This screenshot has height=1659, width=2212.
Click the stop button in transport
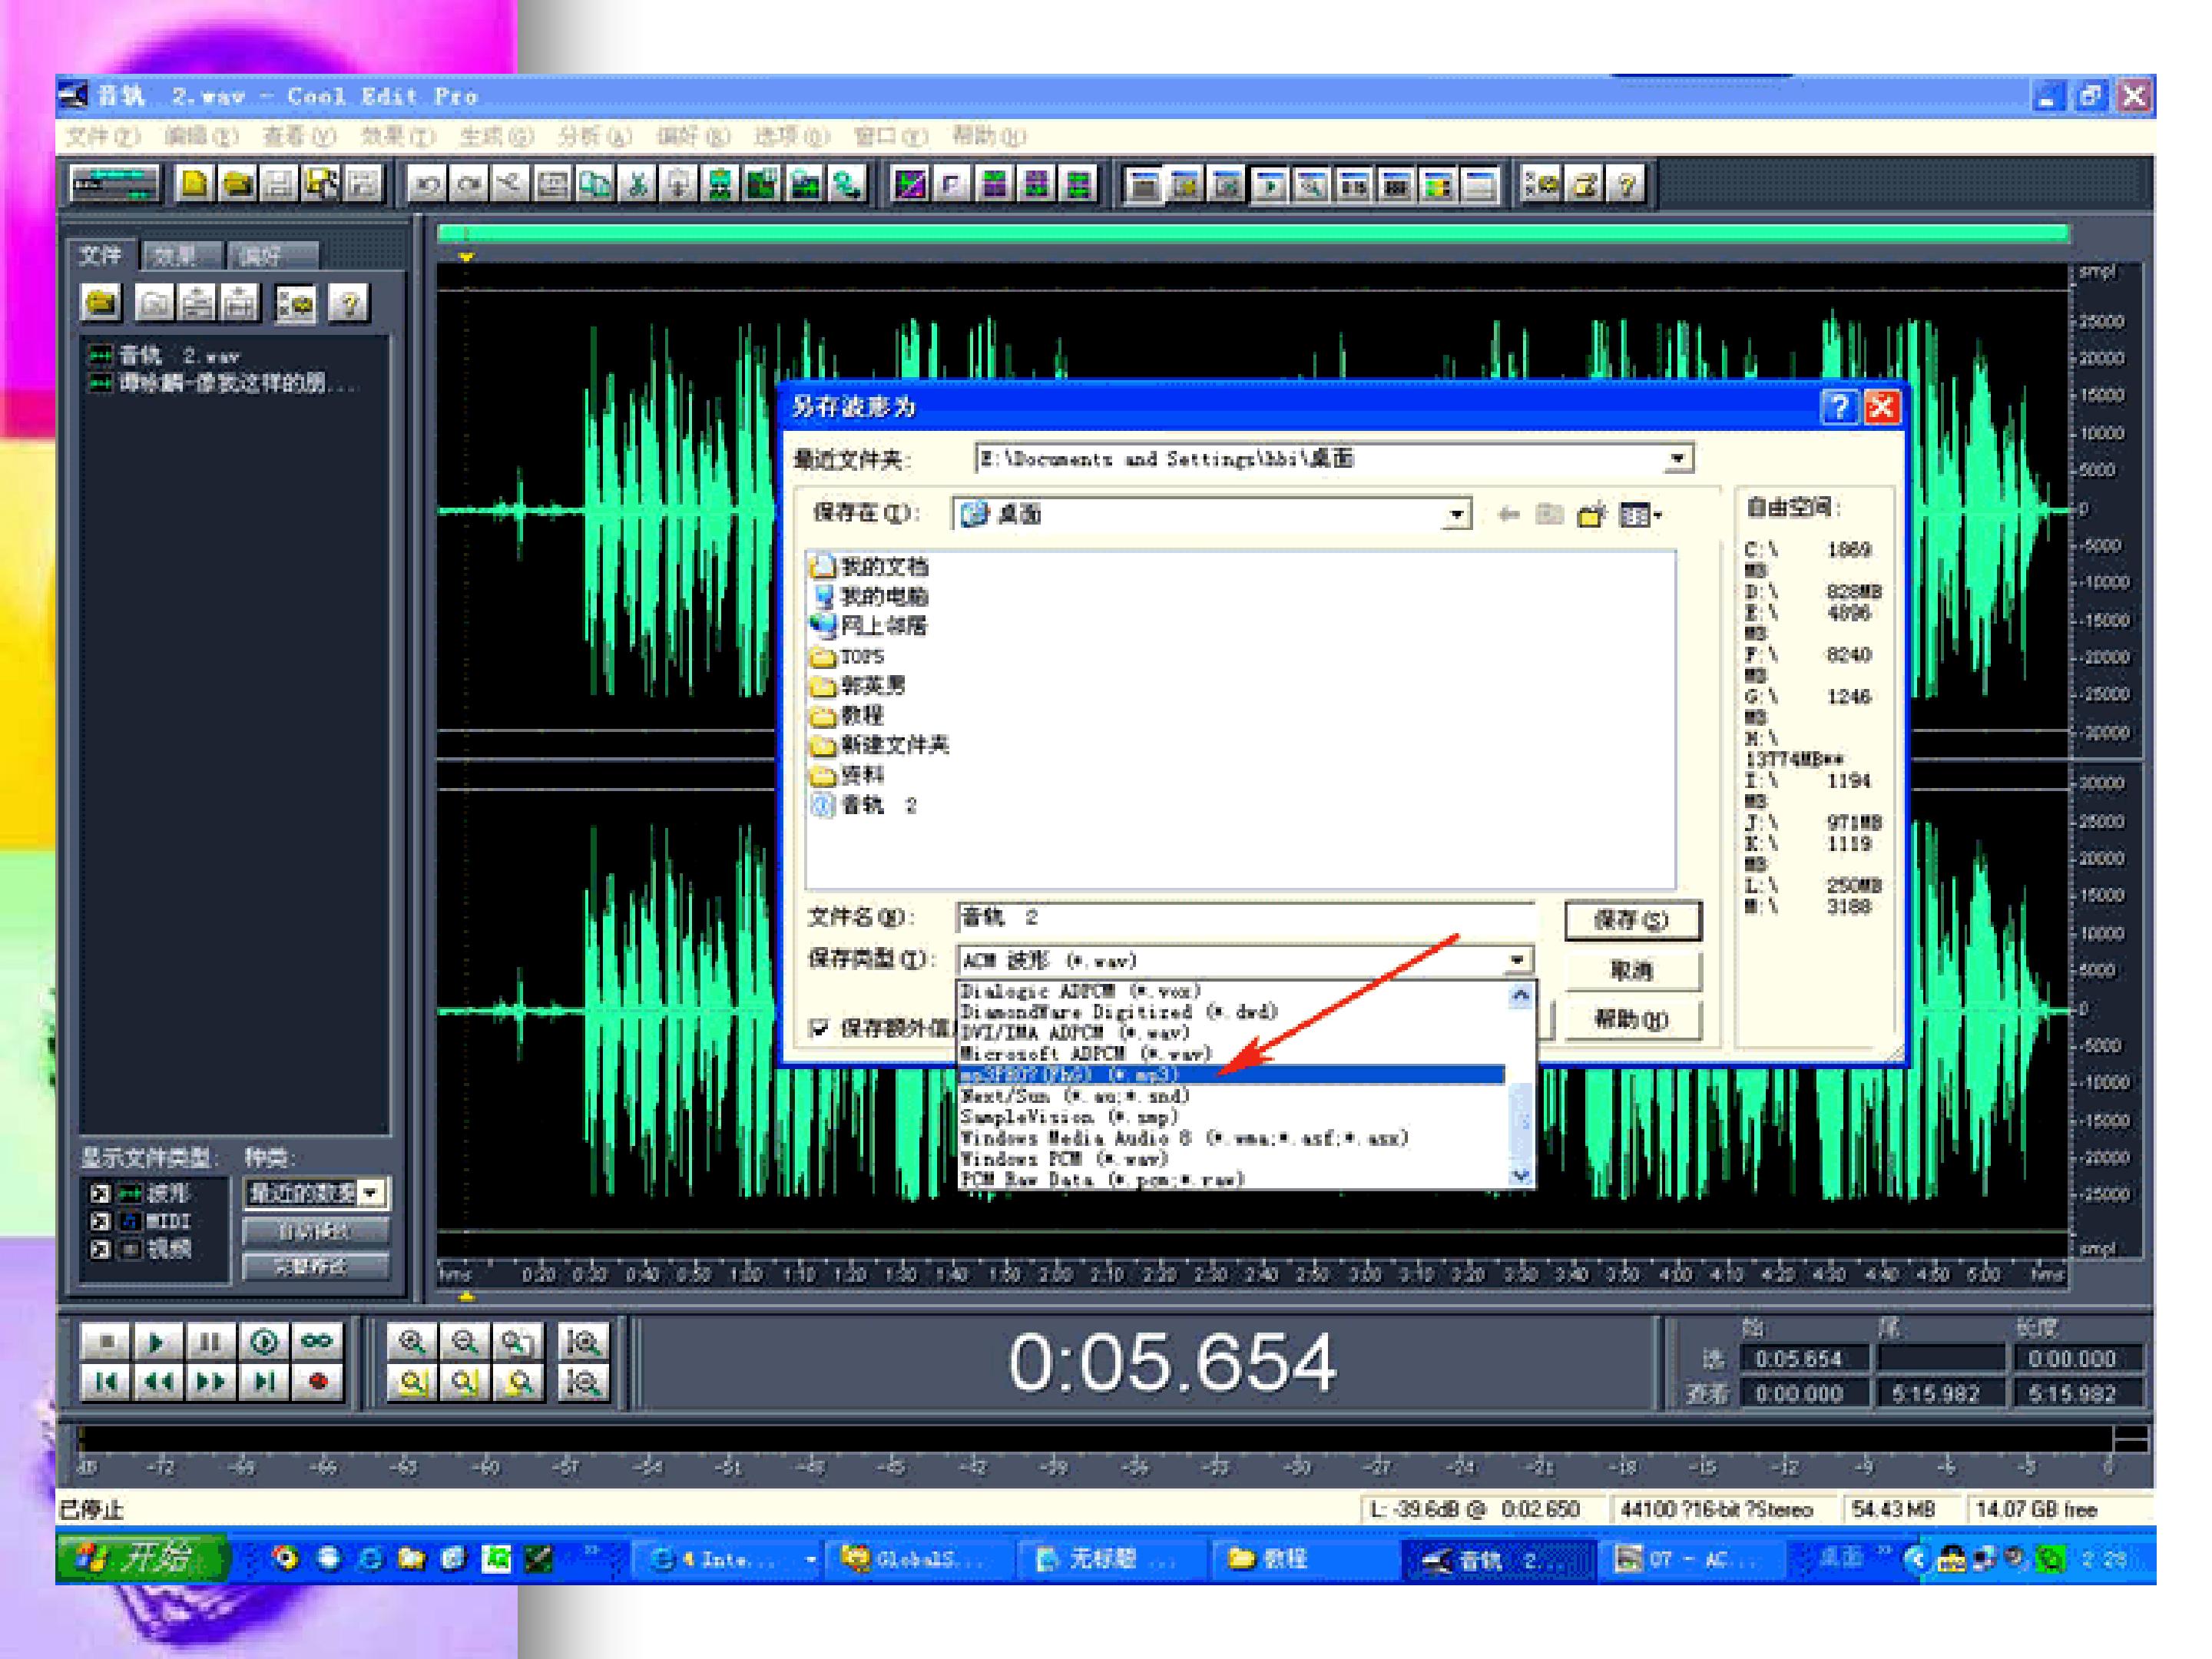[106, 1341]
